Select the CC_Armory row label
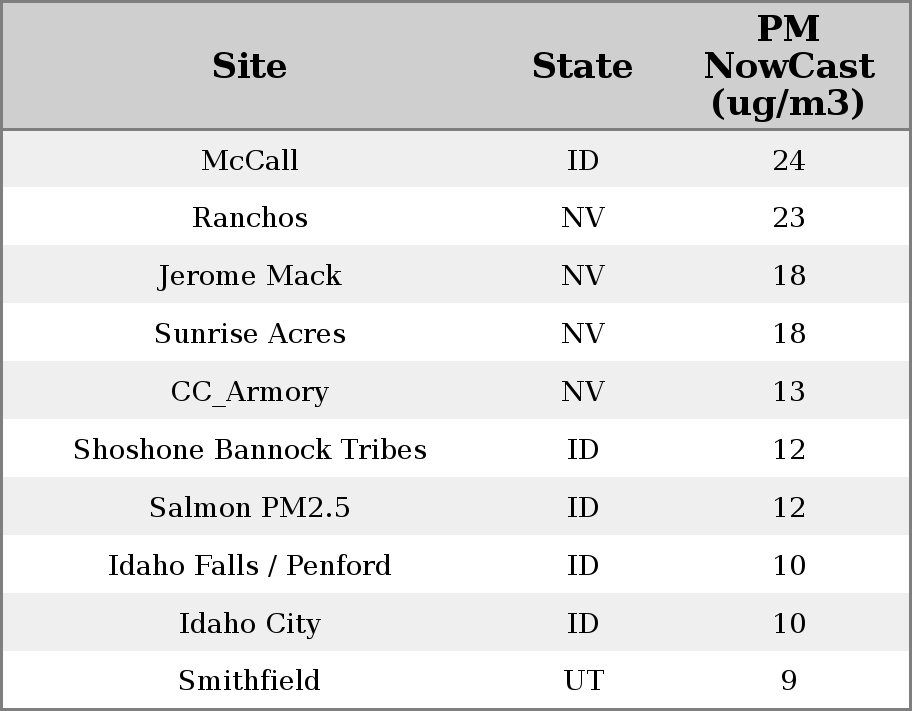Image resolution: width=912 pixels, height=711 pixels. click(x=249, y=392)
